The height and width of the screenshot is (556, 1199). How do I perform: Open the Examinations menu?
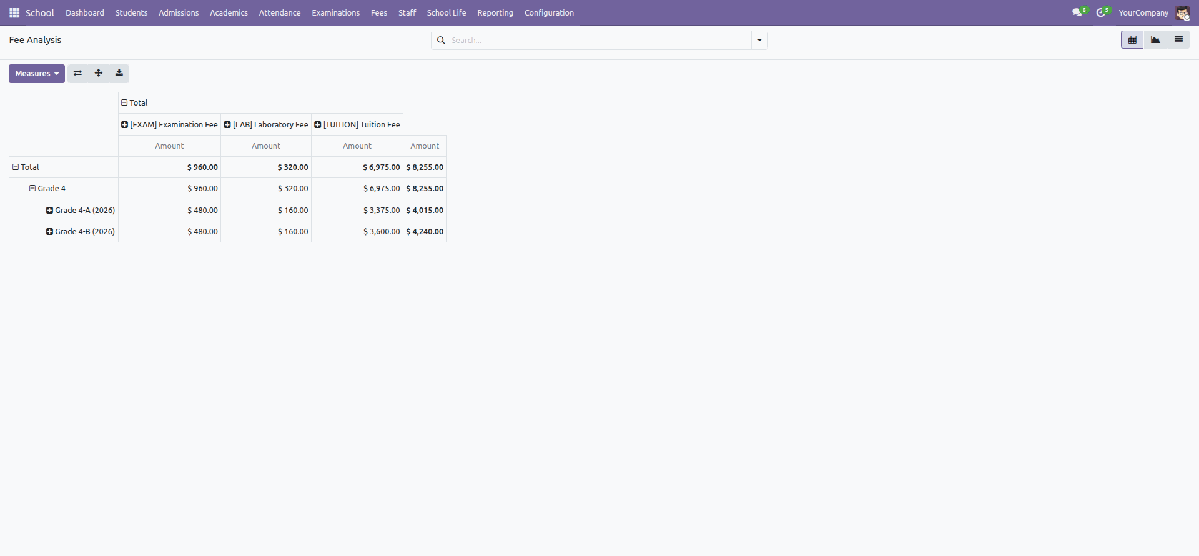tap(336, 13)
